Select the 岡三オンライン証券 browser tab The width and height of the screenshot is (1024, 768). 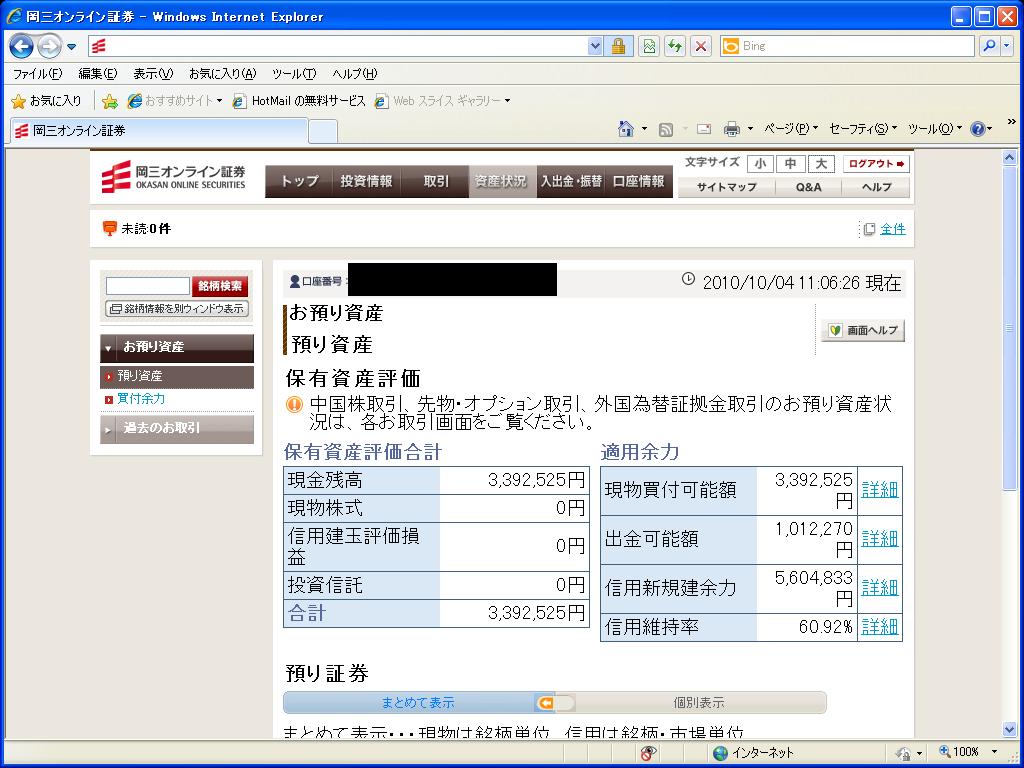pos(159,131)
